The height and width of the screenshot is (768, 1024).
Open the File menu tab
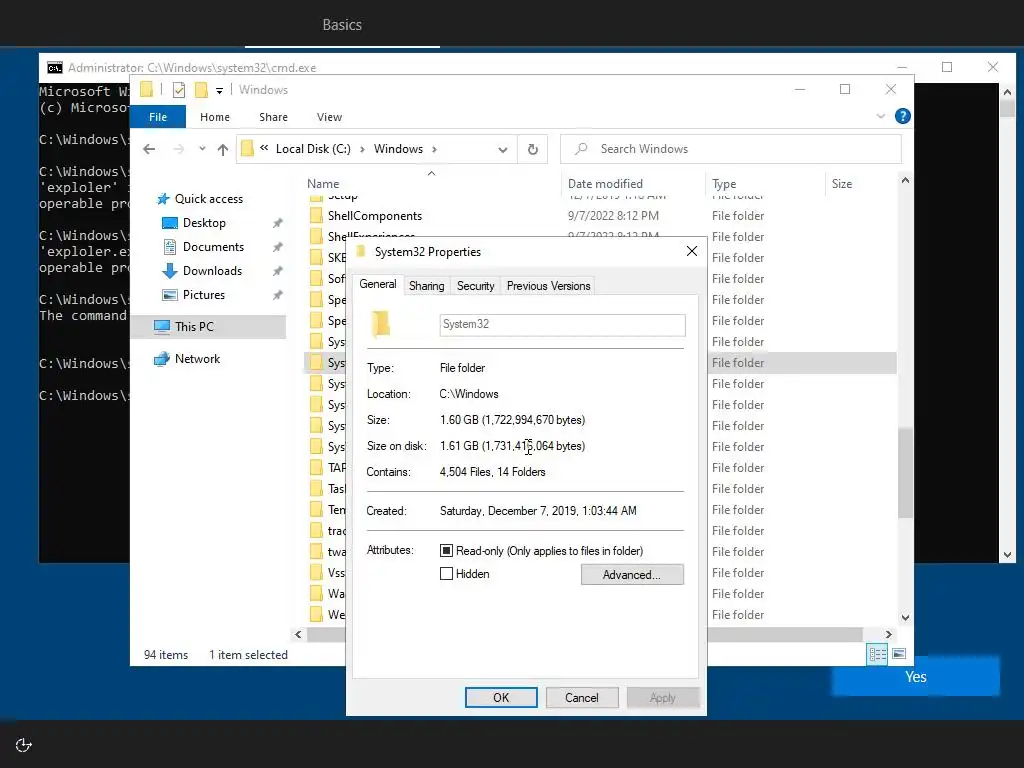[158, 117]
